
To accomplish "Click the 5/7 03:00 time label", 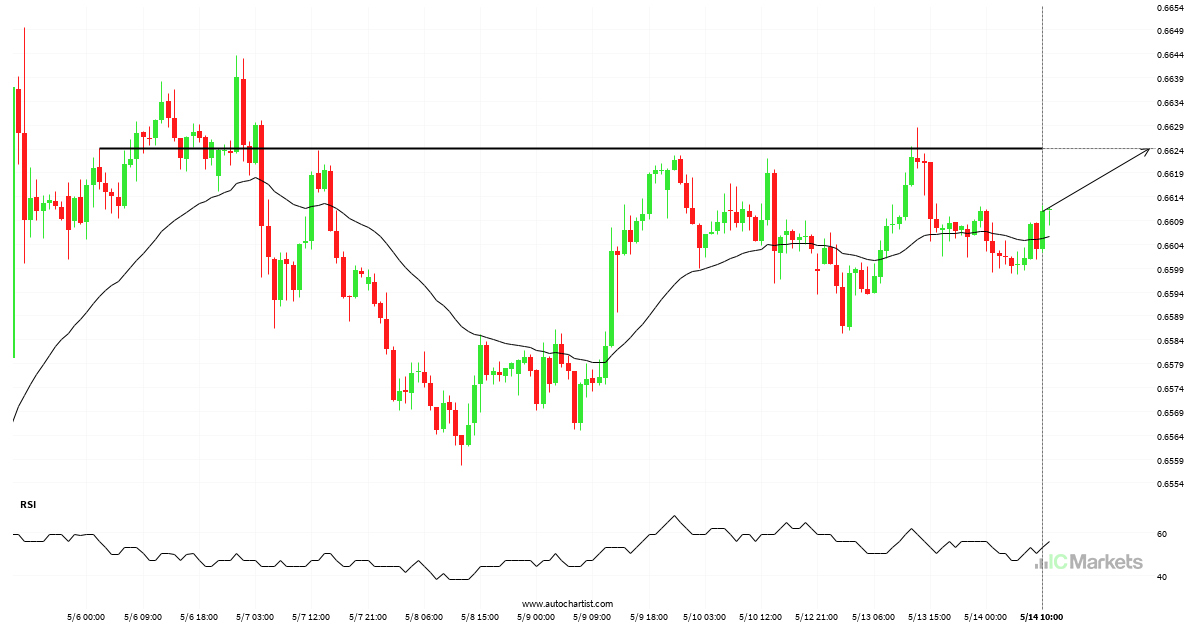I will click(x=255, y=617).
